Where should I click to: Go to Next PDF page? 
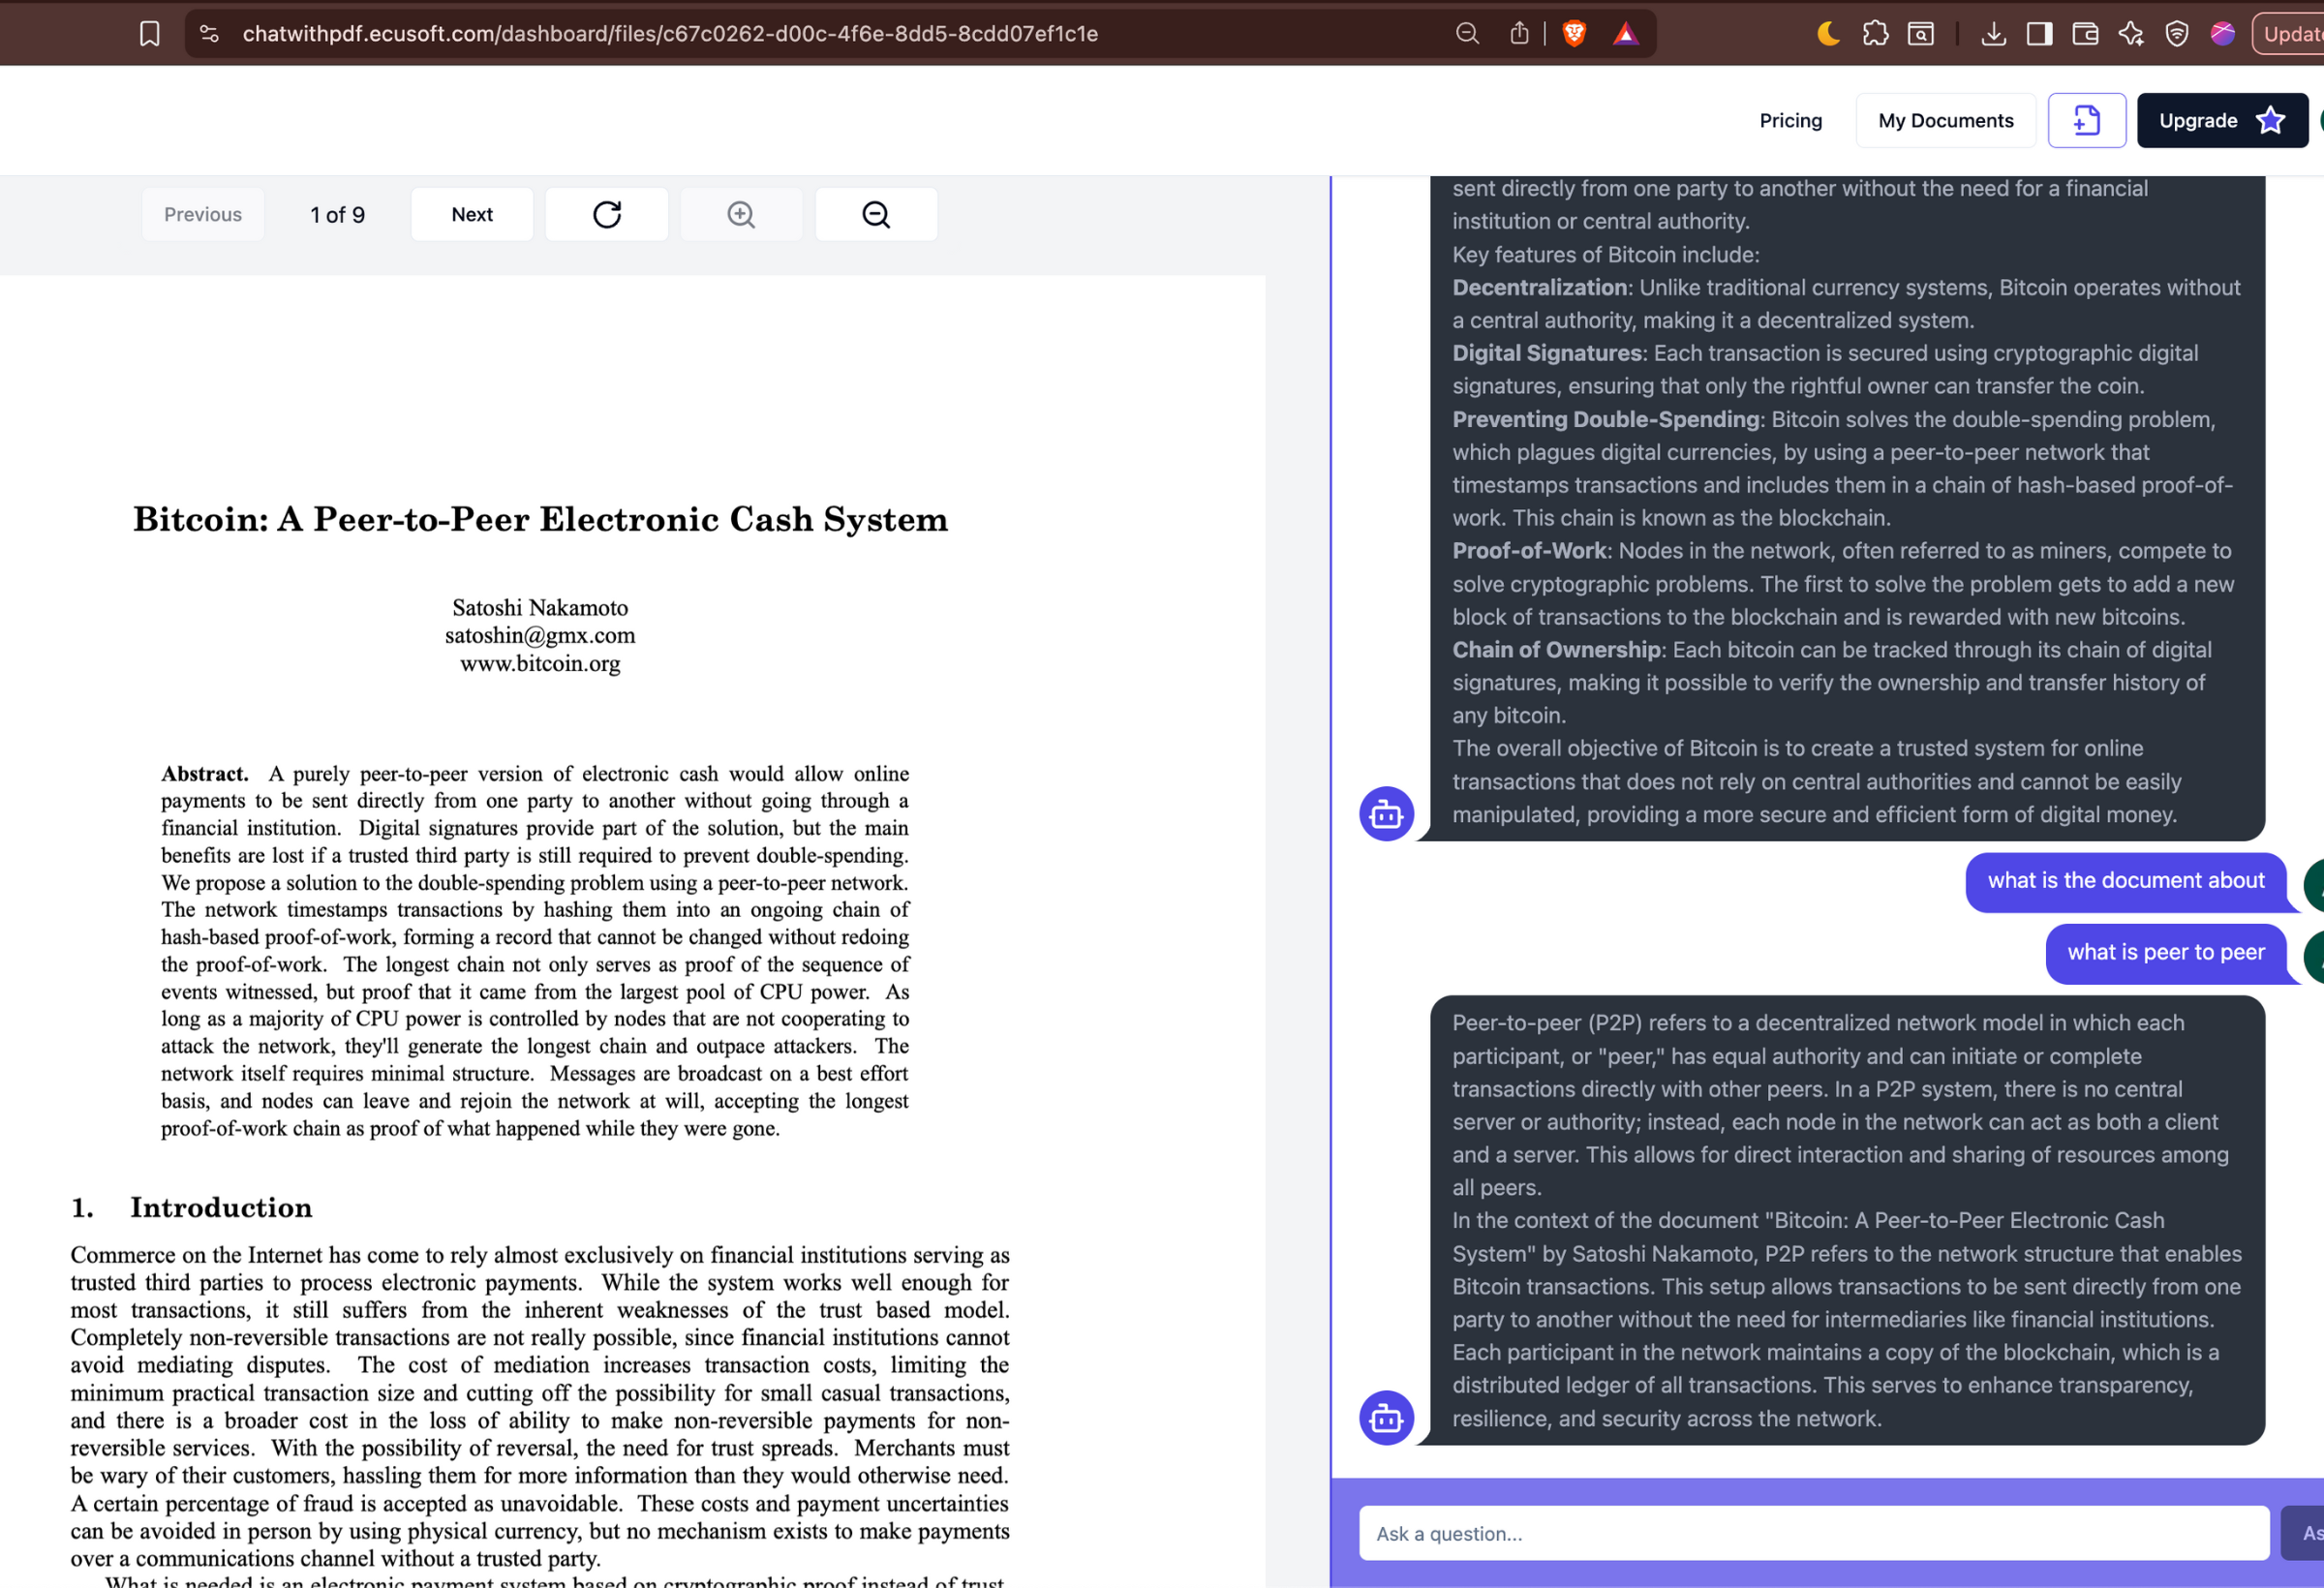tap(472, 214)
